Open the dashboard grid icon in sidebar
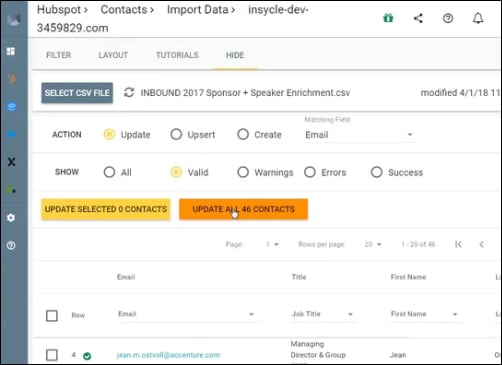The width and height of the screenshot is (502, 365). coord(11,51)
